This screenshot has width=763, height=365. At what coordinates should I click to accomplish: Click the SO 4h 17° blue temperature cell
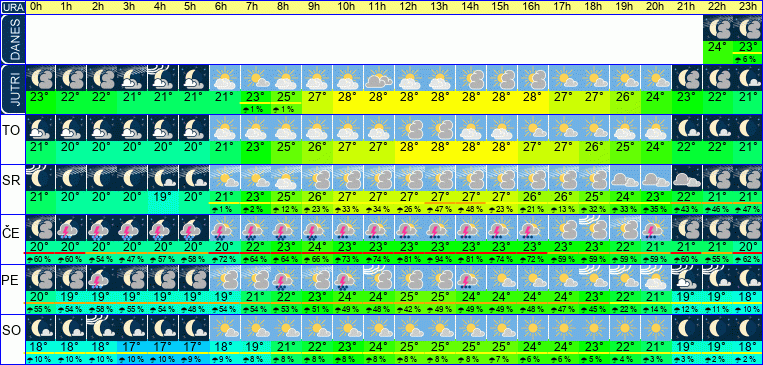pyautogui.click(x=163, y=346)
